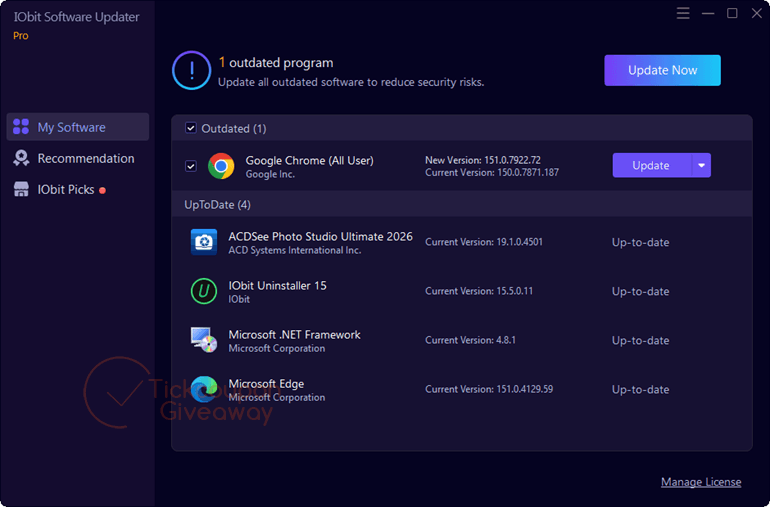The width and height of the screenshot is (770, 507).
Task: Click the Outdated (1) header label
Action: (x=234, y=128)
